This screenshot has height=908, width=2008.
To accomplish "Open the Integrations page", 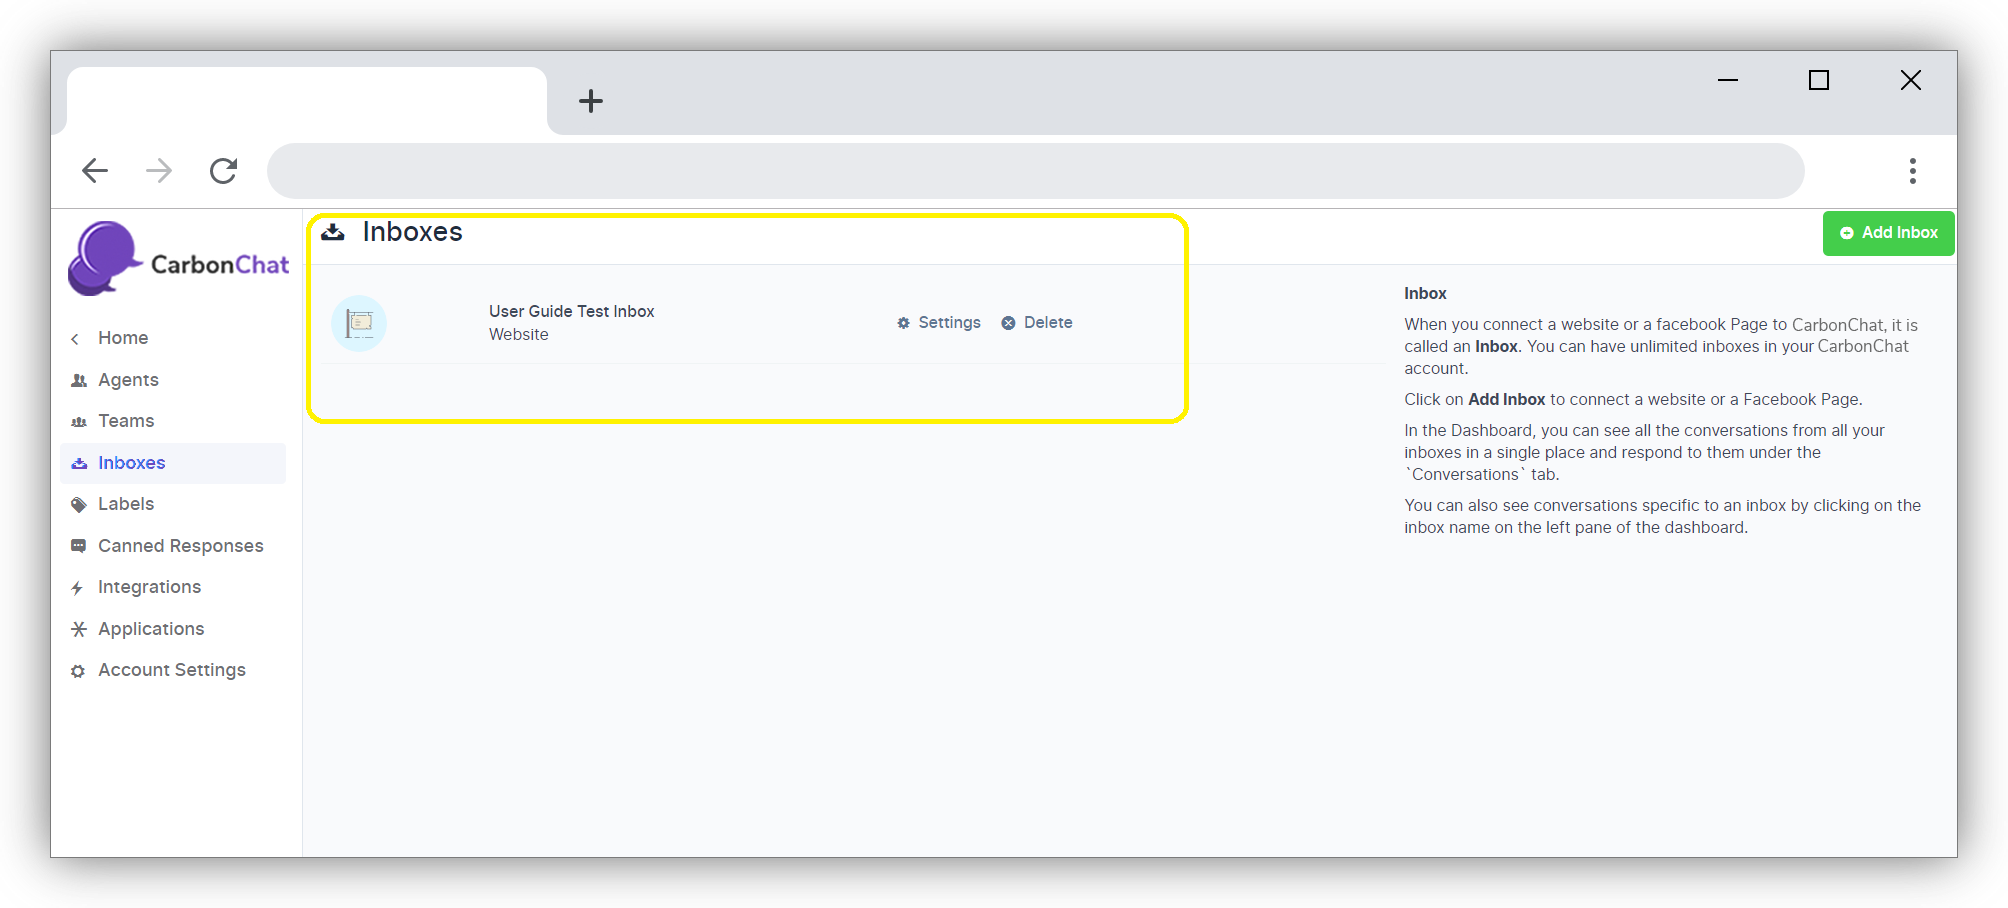I will 149,587.
